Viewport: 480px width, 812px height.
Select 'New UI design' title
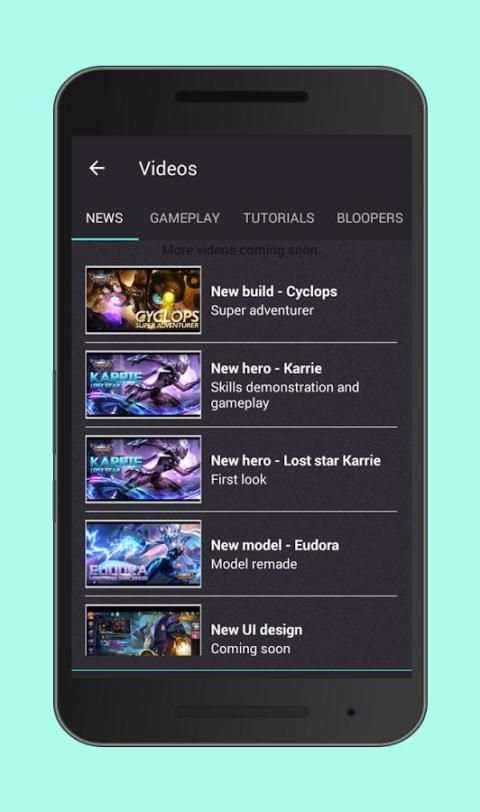[x=256, y=630]
